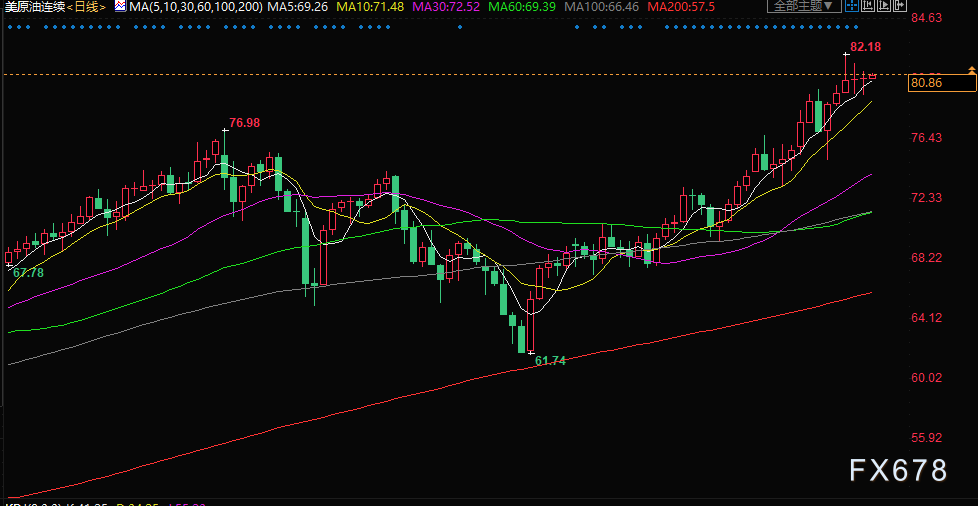Select the MA10:71.48 yellow legend
Image resolution: width=978 pixels, height=506 pixels.
point(370,7)
